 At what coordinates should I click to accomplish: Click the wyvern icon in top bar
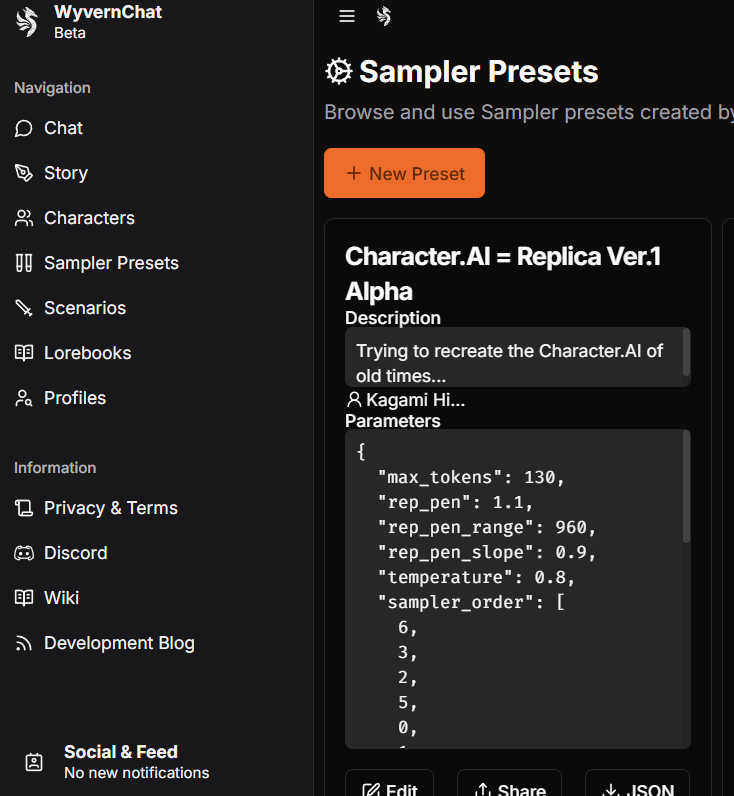click(383, 16)
